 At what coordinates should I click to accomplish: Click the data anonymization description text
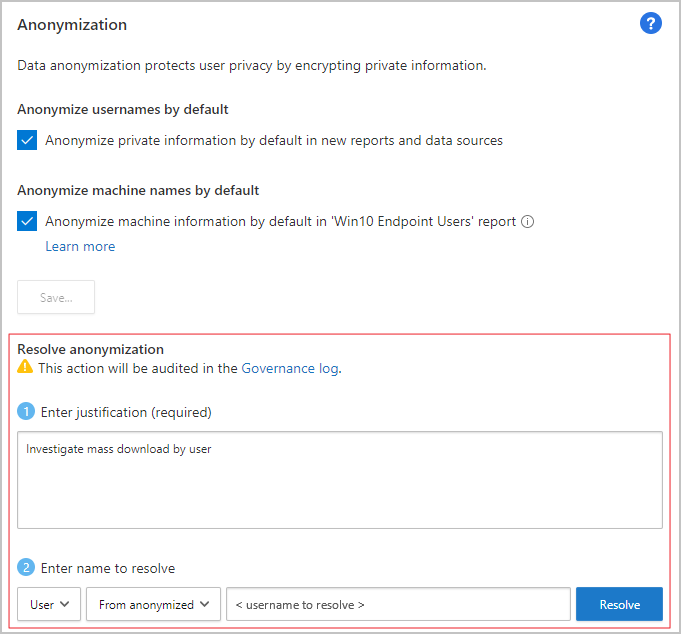pyautogui.click(x=251, y=66)
